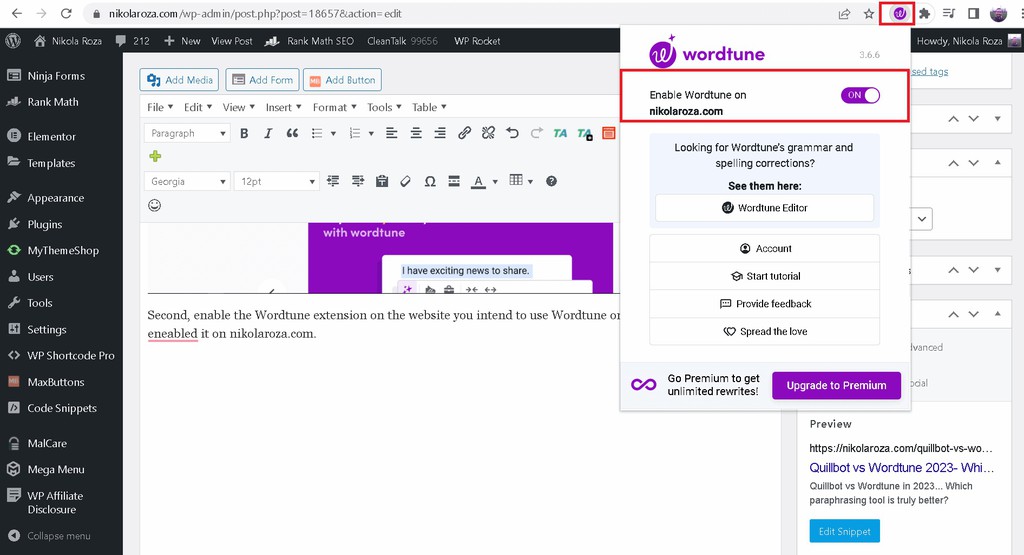Screen dimensions: 1024x555
Task: Toggle italic formatting in editor
Action: (x=268, y=133)
